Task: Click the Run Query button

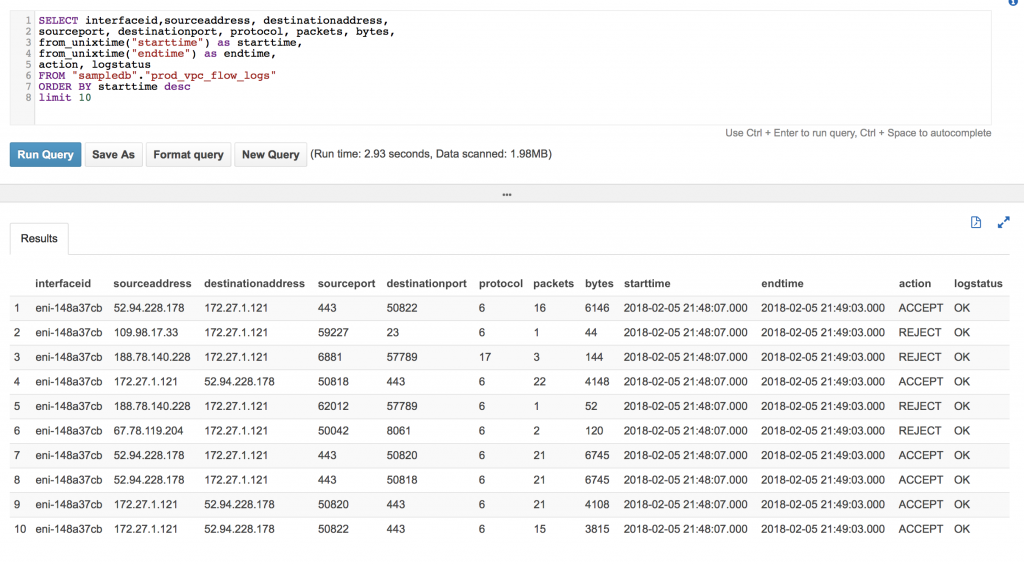Action: 45,155
